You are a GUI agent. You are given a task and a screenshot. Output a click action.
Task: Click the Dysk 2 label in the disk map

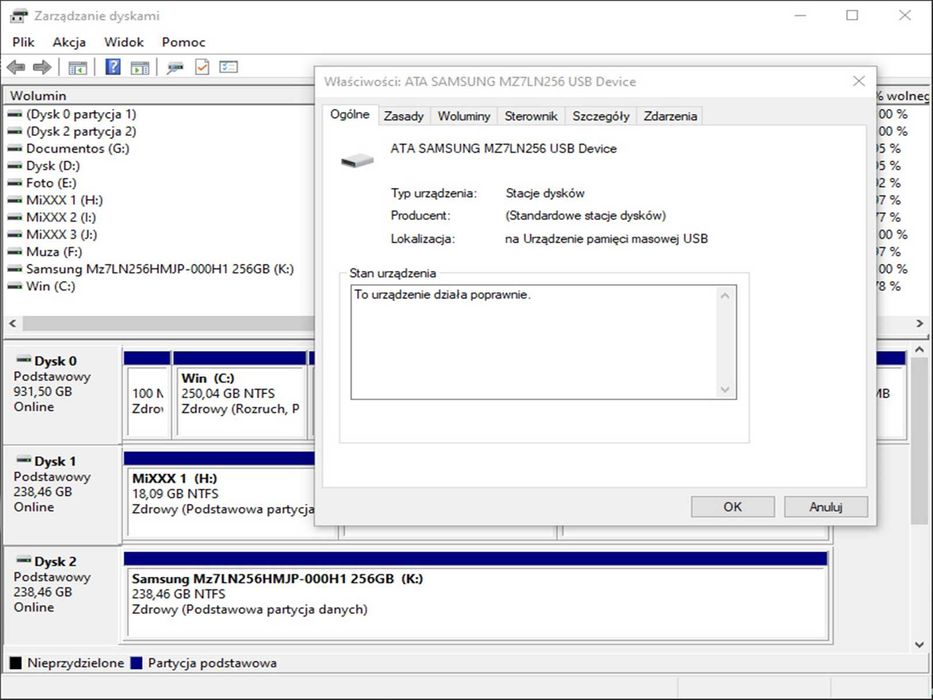coord(55,561)
